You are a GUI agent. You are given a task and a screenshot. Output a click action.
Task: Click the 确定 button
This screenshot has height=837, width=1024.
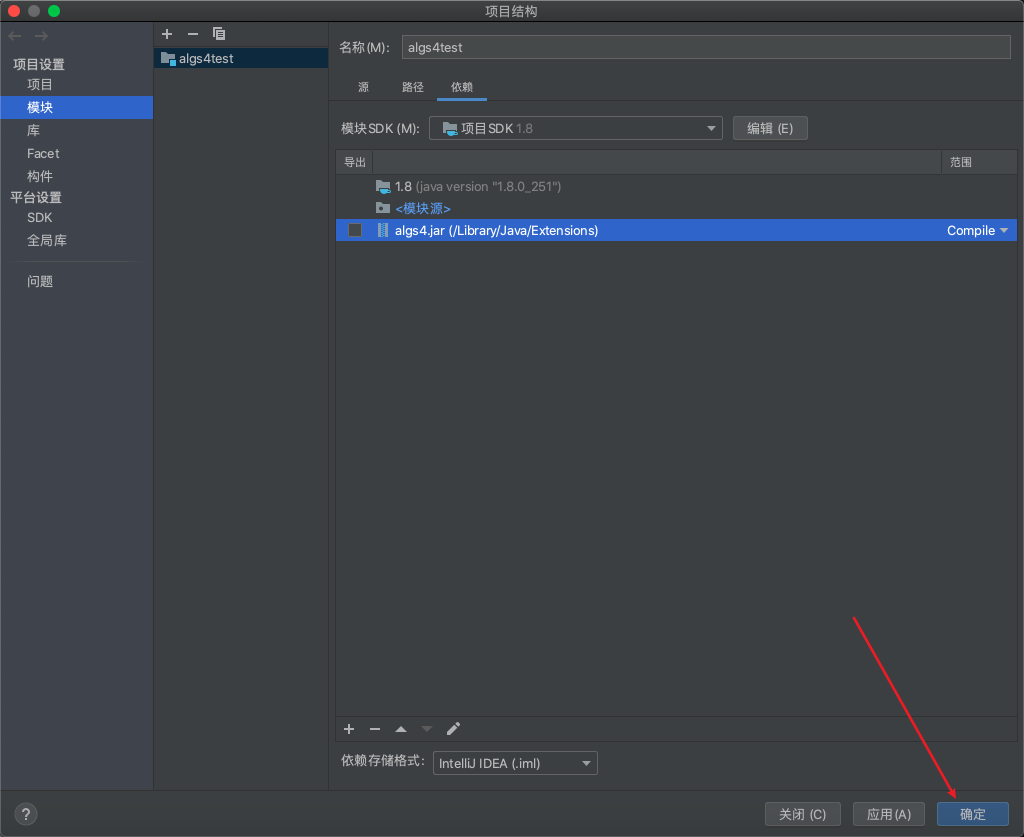pos(973,814)
